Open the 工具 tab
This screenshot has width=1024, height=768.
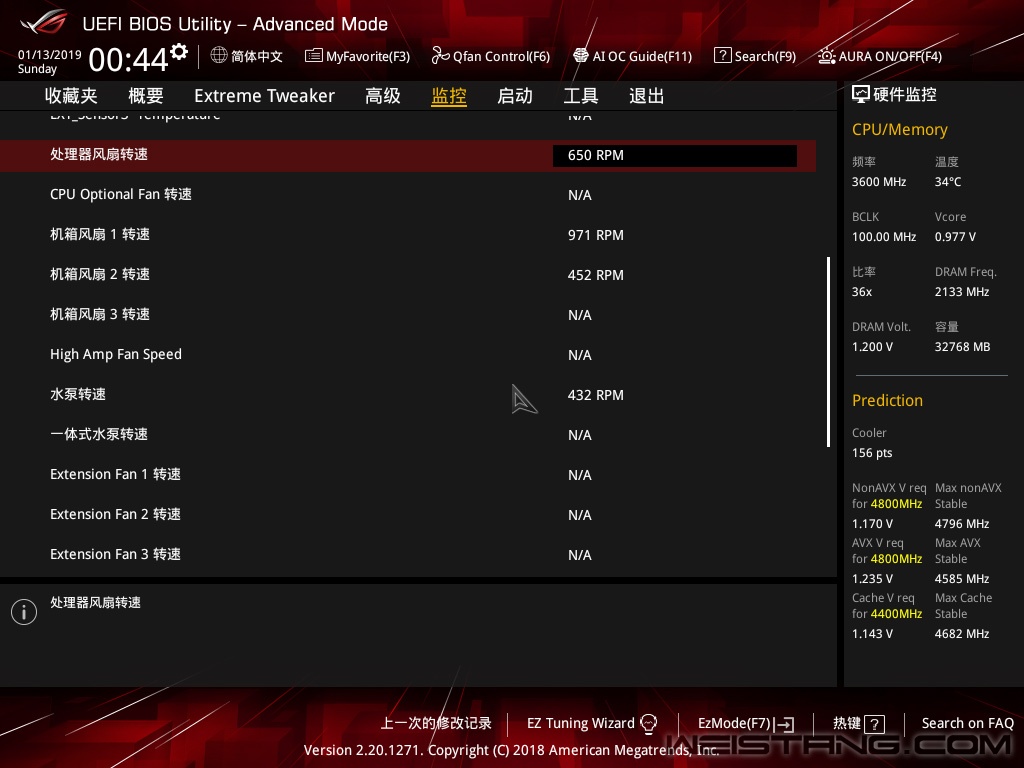coord(581,96)
